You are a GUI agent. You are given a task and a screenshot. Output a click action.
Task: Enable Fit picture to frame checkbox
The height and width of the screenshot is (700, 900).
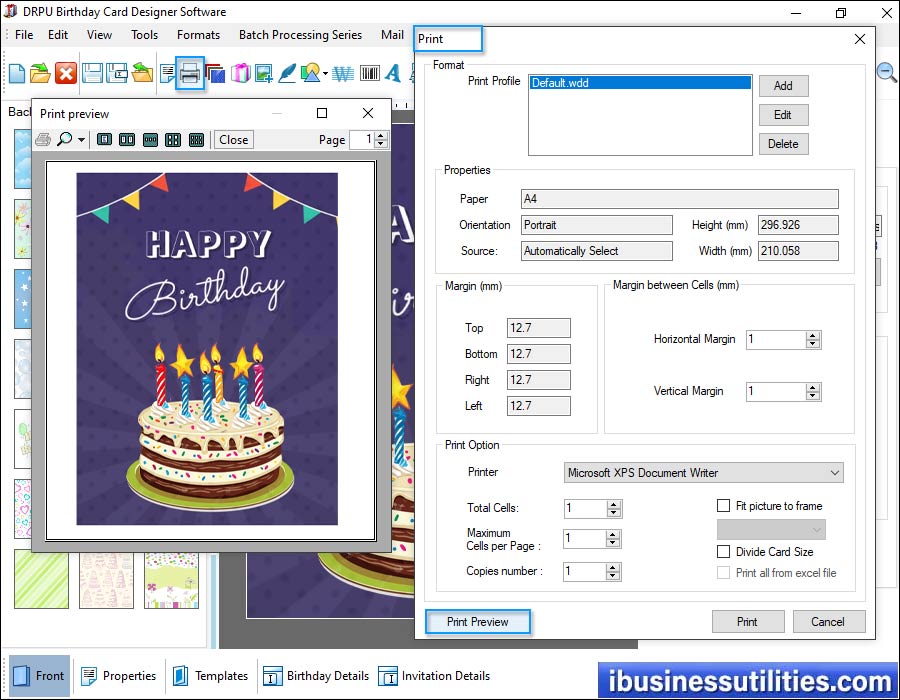[724, 507]
